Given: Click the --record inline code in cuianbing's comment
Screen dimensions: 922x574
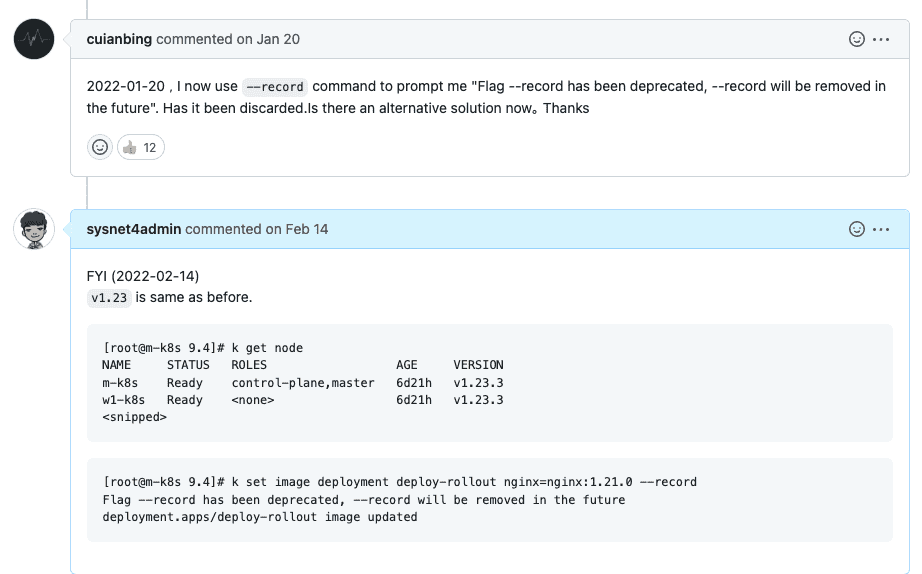Looking at the screenshot, I should click(275, 87).
